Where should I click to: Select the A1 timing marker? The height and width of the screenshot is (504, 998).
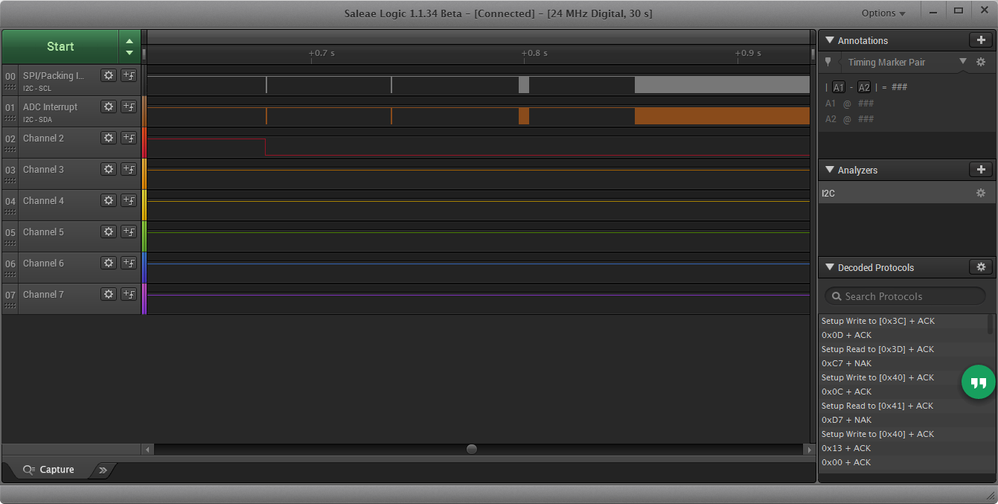[838, 87]
